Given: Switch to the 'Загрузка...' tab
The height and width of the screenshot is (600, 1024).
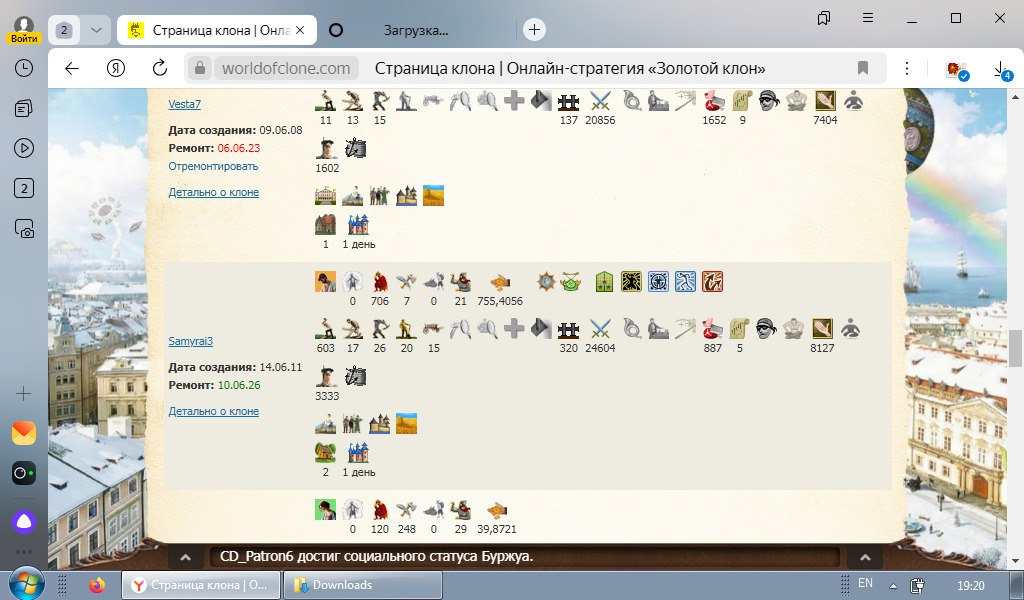Looking at the screenshot, I should click(416, 30).
